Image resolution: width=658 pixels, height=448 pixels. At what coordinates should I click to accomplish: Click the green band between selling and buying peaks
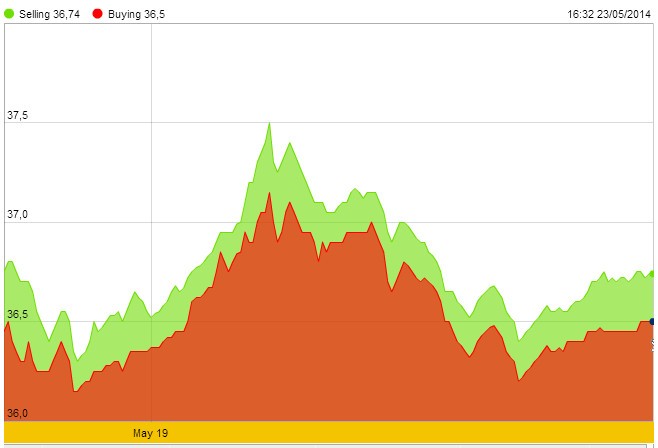click(x=269, y=160)
